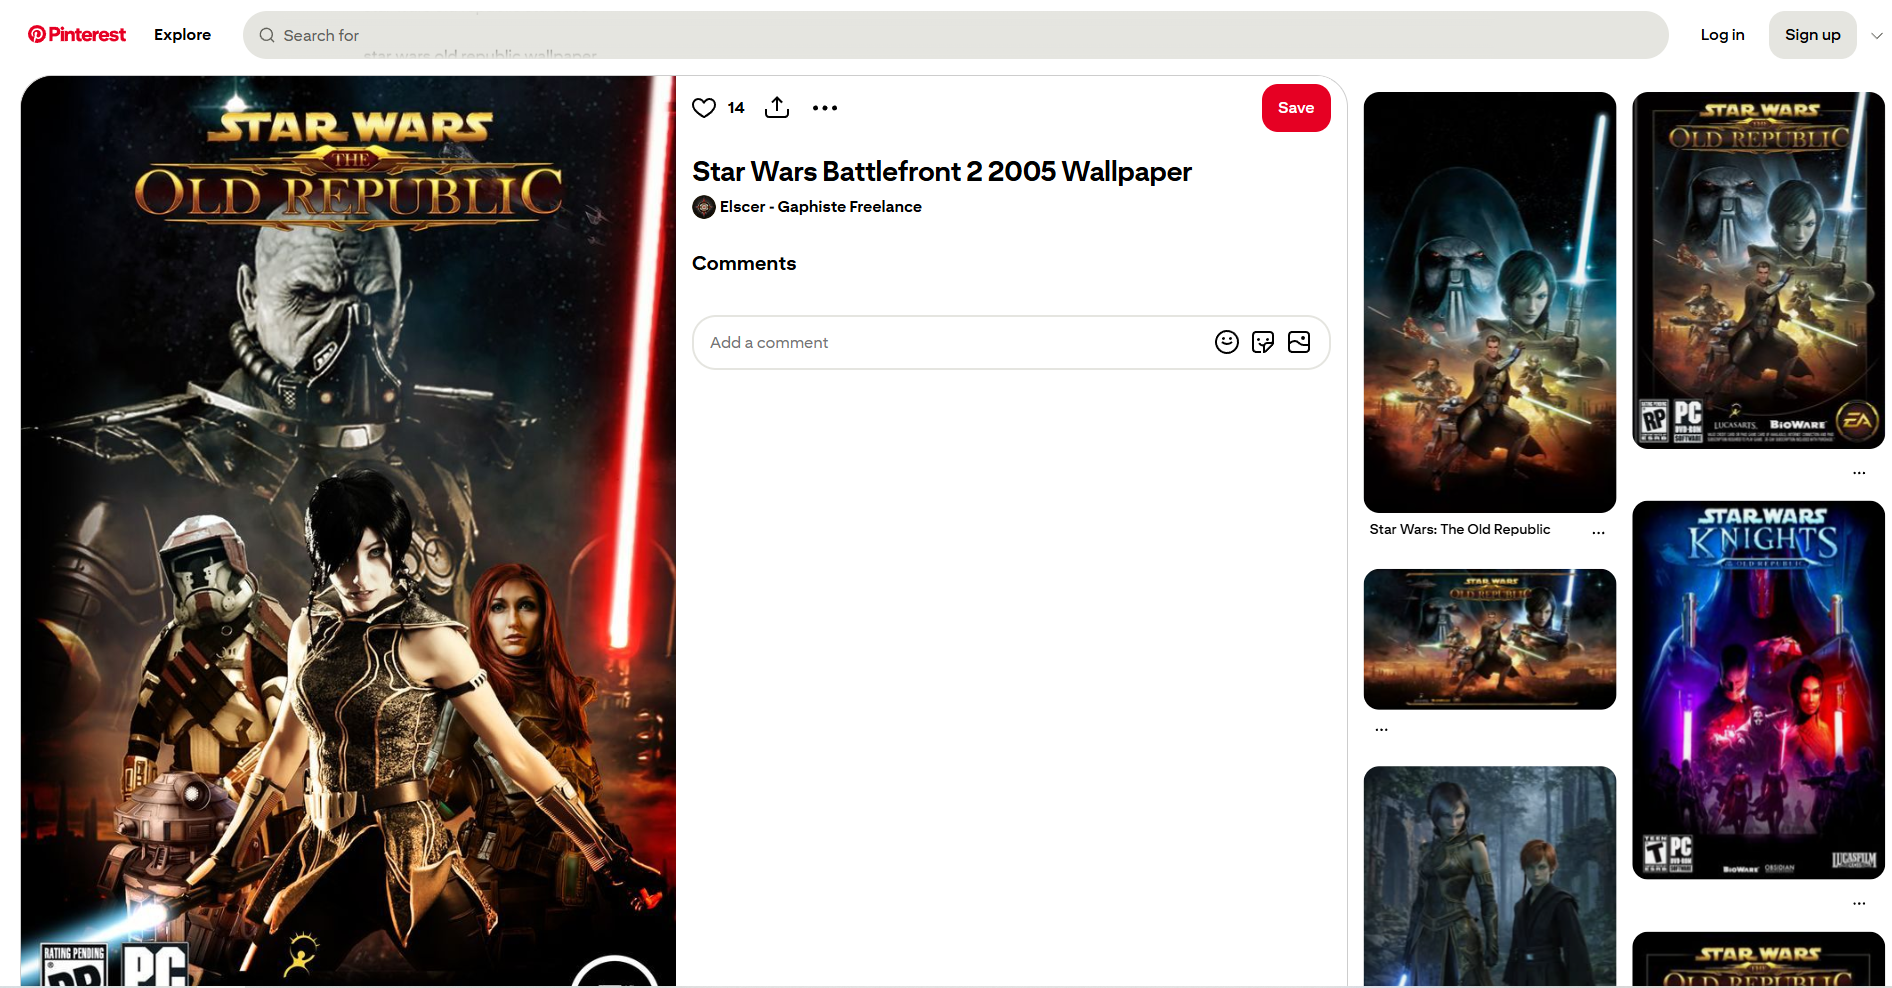Click the Log in button
This screenshot has height=988, width=1892.
(x=1722, y=35)
